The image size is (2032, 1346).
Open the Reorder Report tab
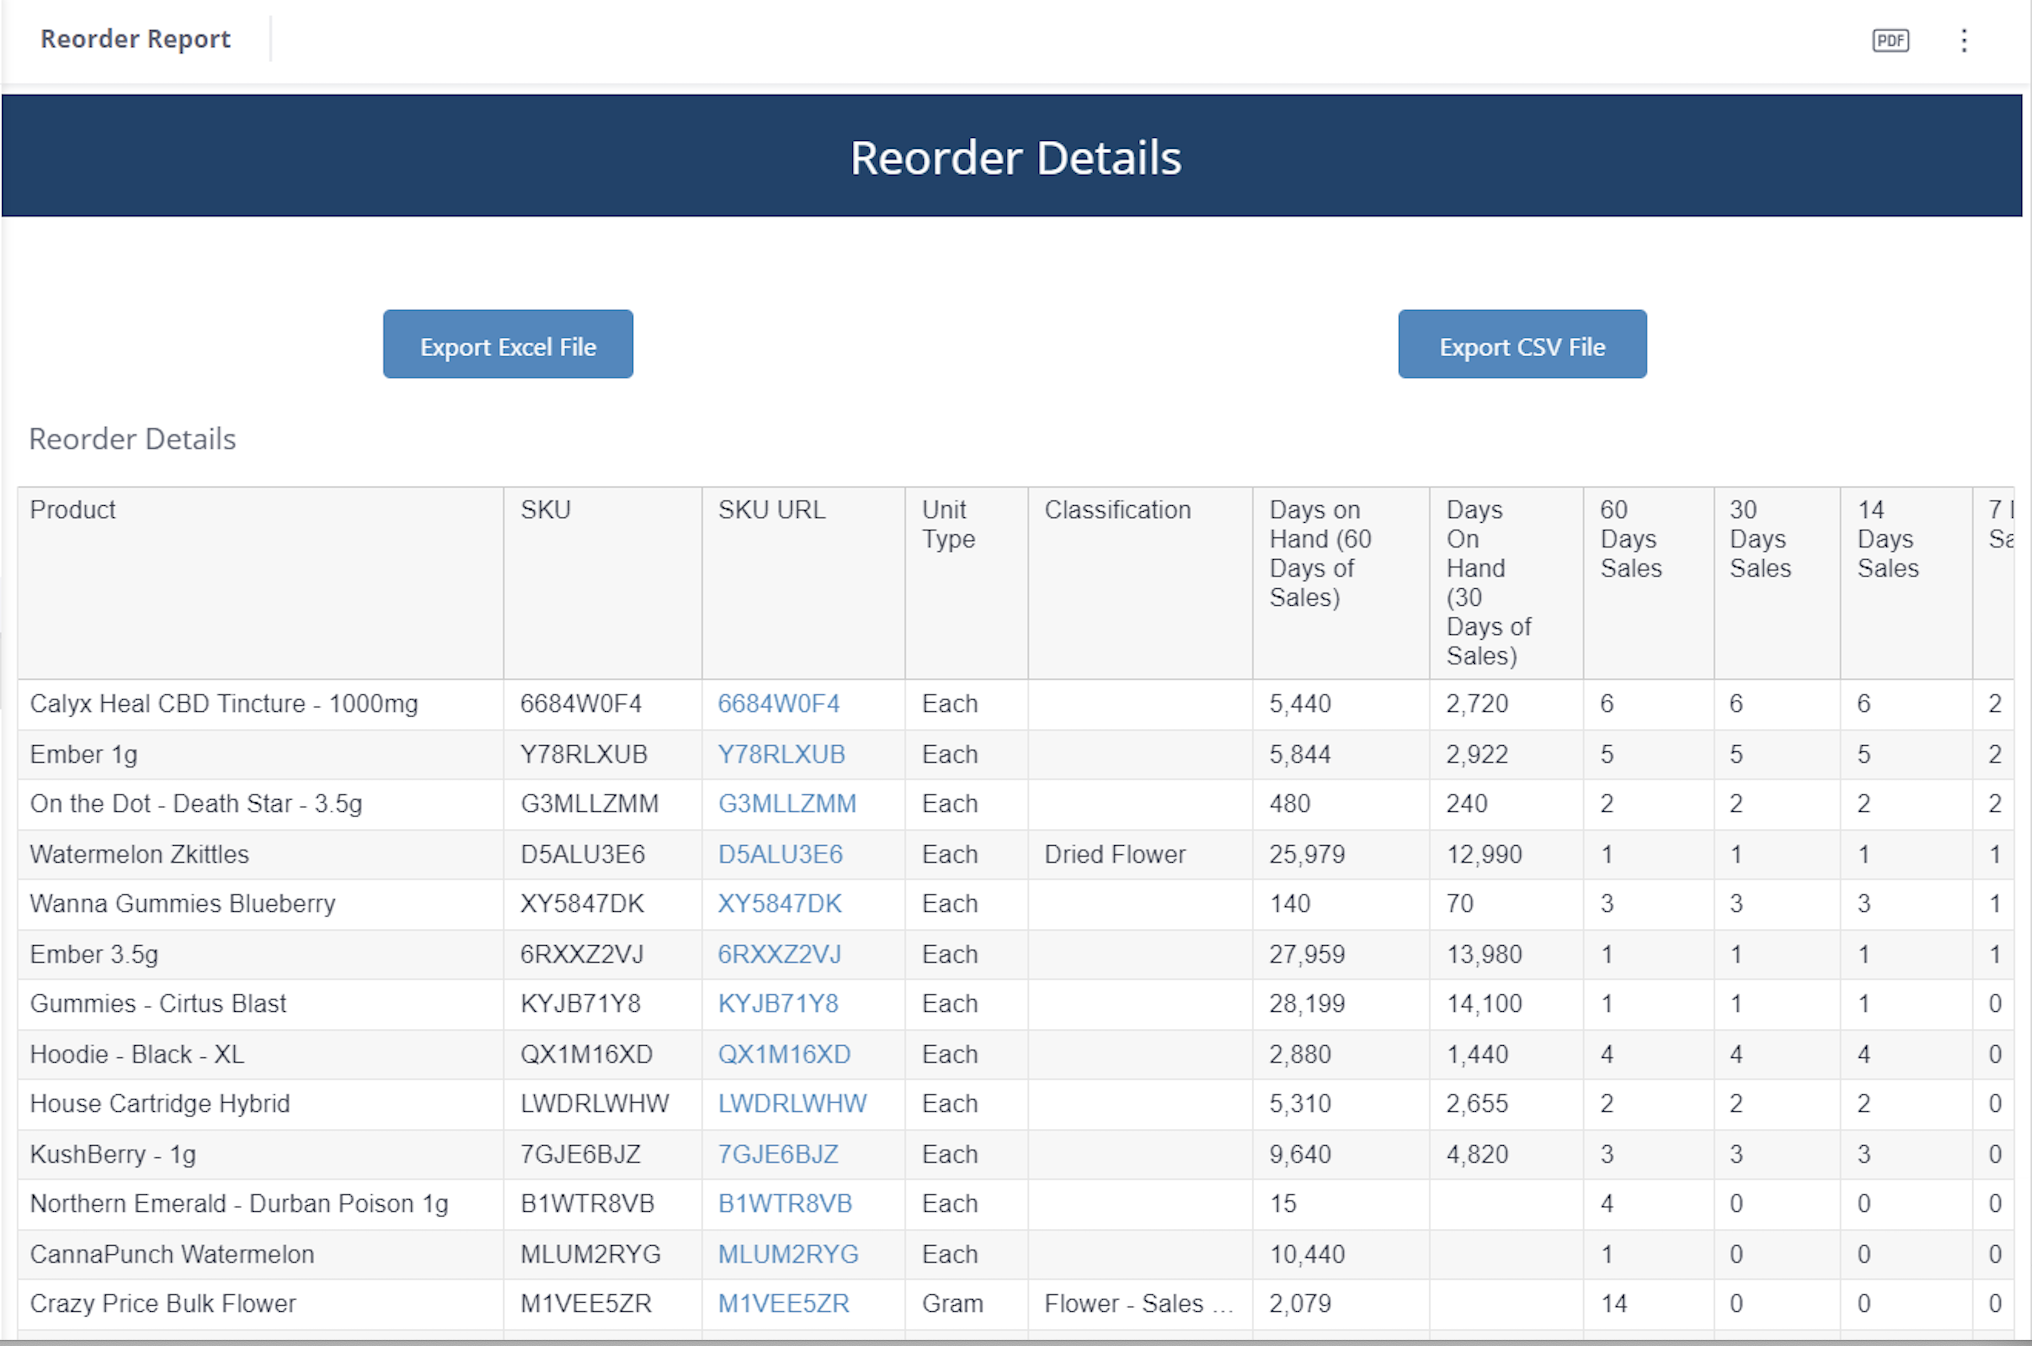coord(135,39)
